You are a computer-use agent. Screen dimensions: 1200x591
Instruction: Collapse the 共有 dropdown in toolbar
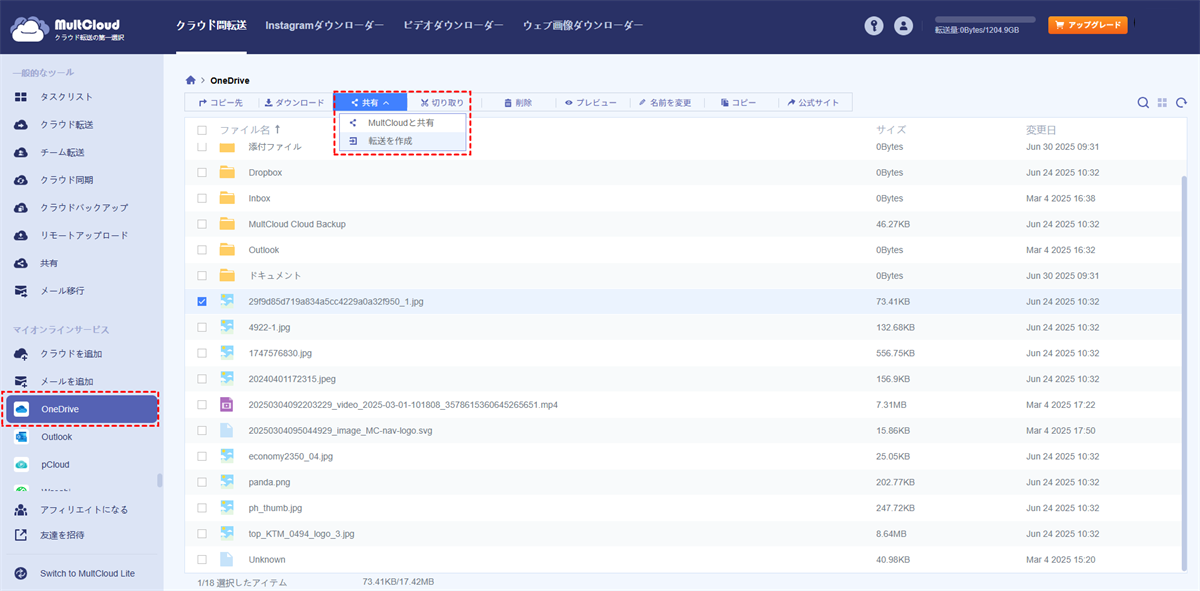coord(370,102)
